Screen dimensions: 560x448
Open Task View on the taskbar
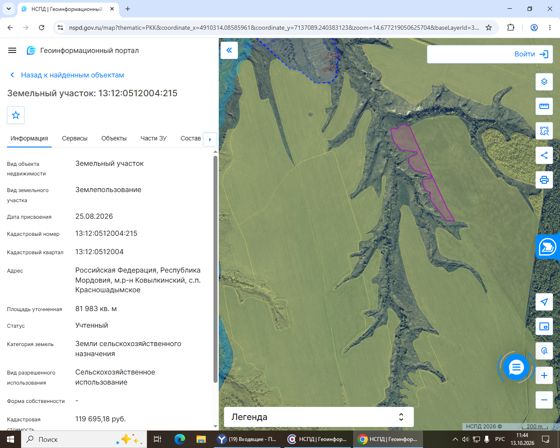(x=157, y=439)
